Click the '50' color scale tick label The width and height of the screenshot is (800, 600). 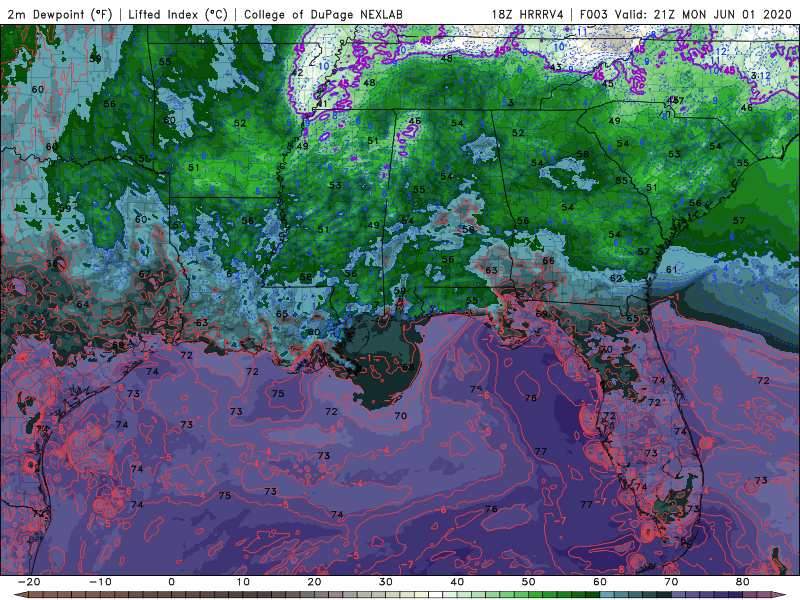529,582
